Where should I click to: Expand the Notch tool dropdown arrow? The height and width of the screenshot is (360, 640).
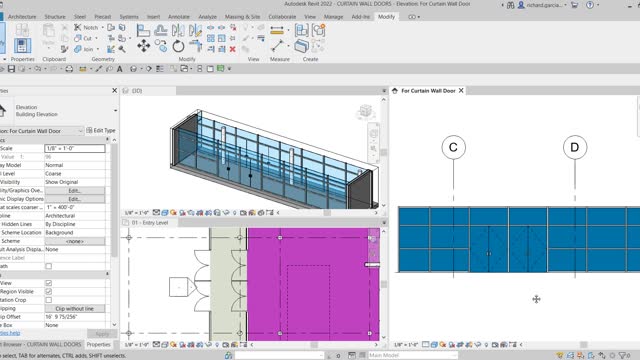pos(102,28)
